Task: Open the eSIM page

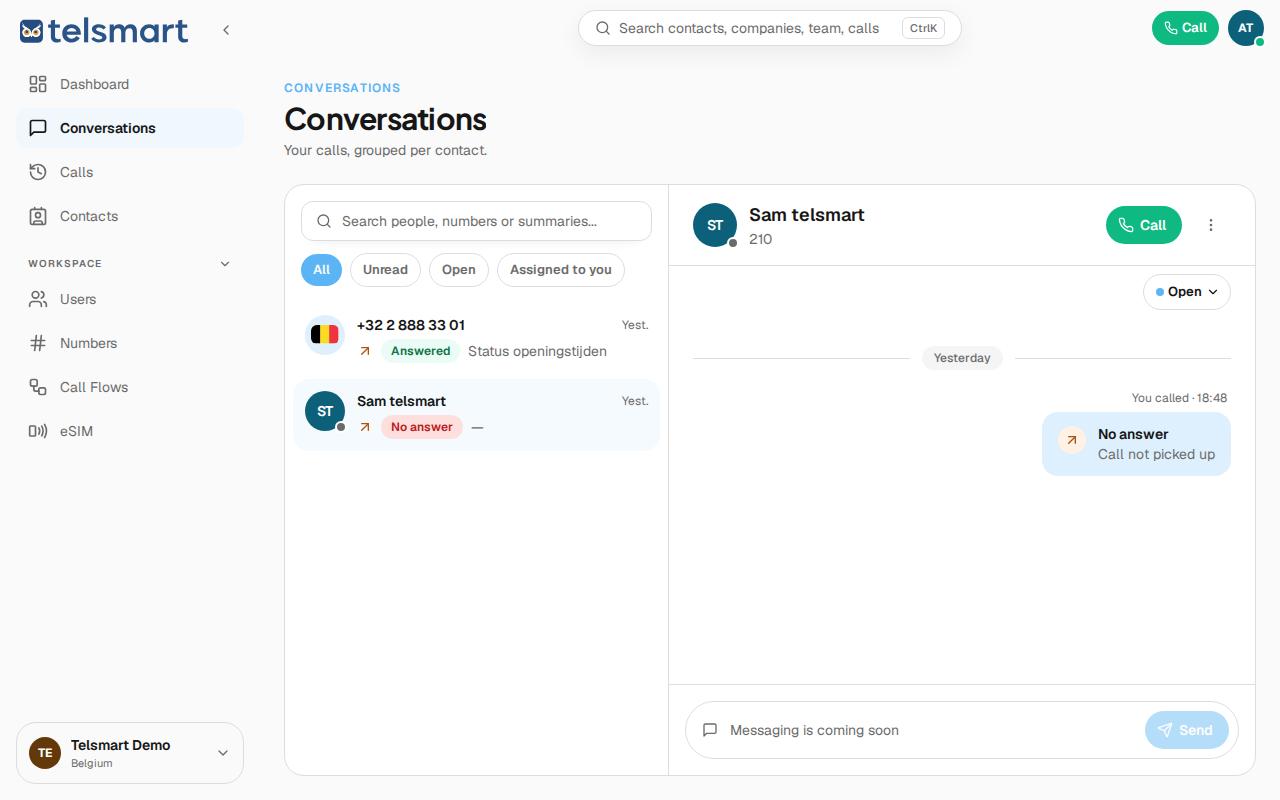Action: [130, 431]
